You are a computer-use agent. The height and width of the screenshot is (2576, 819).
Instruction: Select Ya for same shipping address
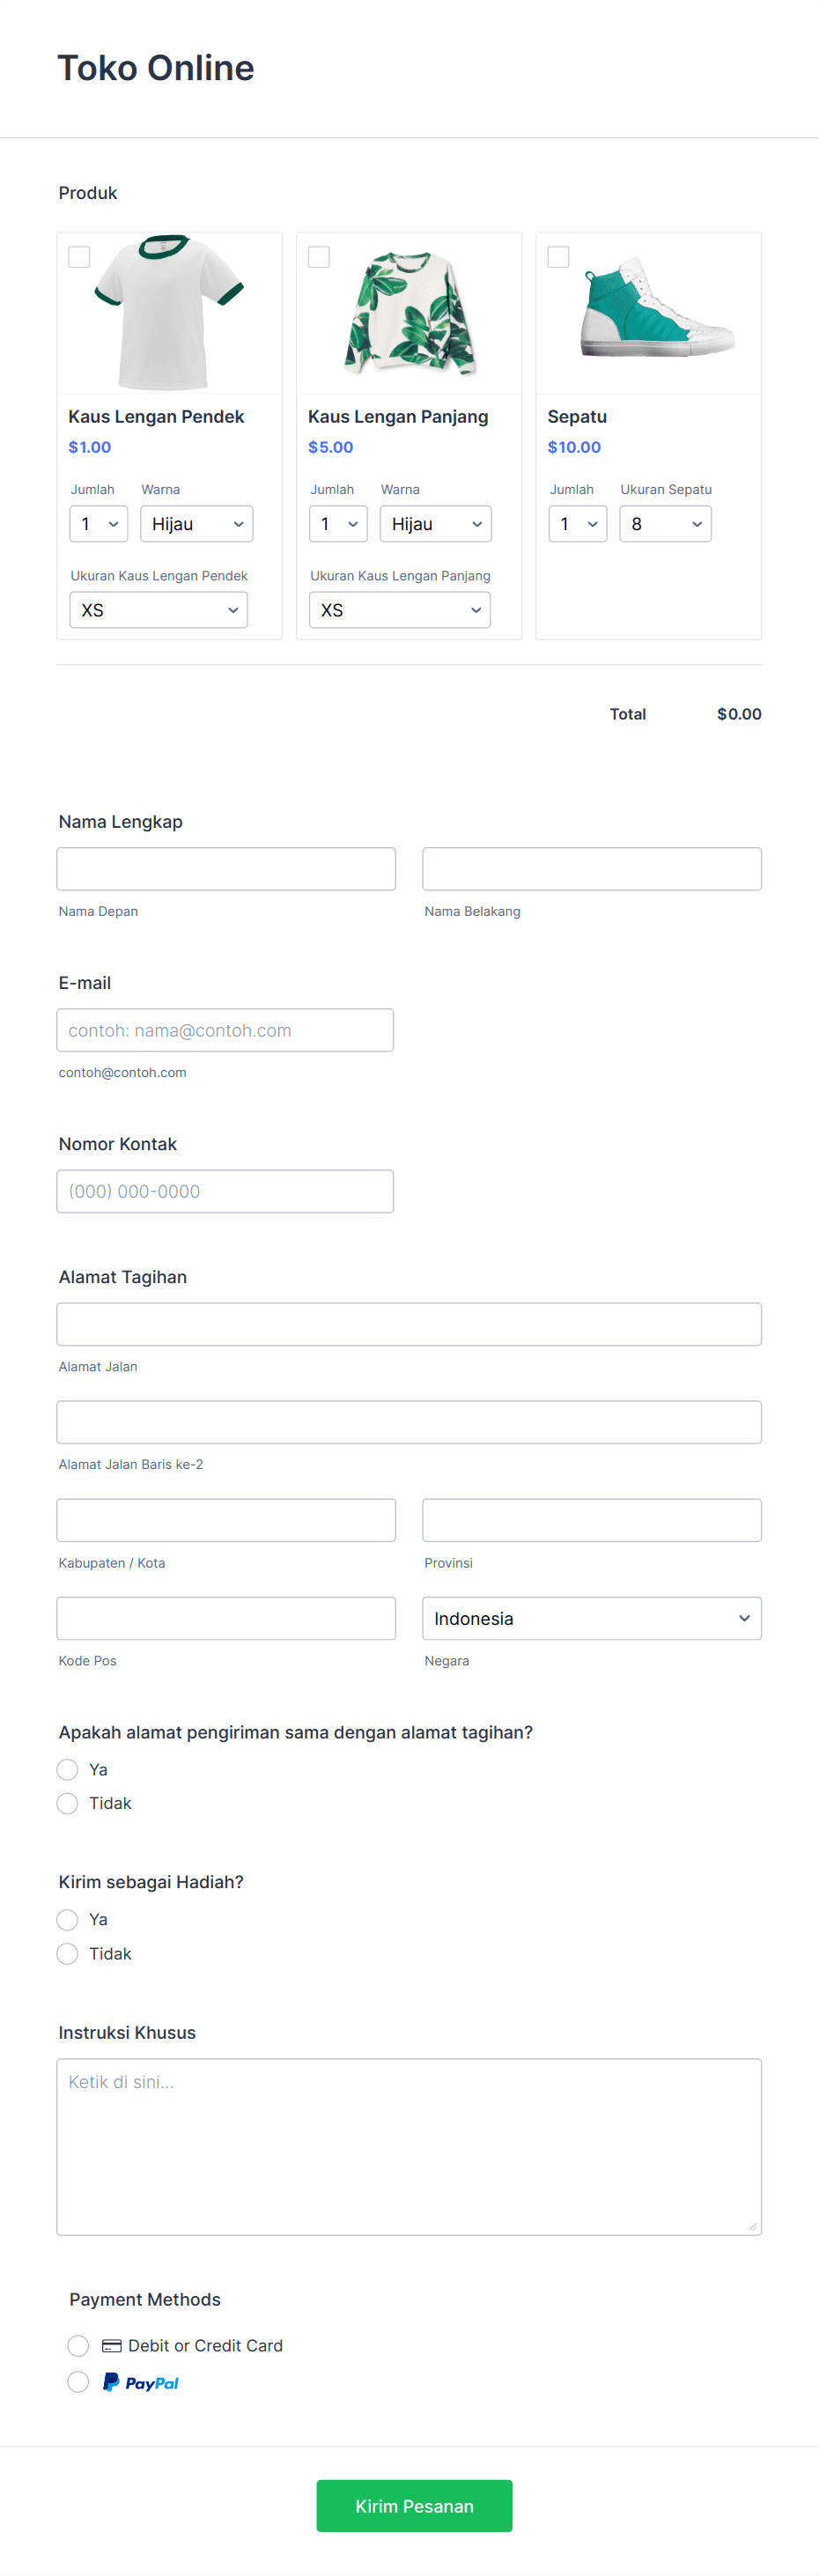(x=67, y=1769)
